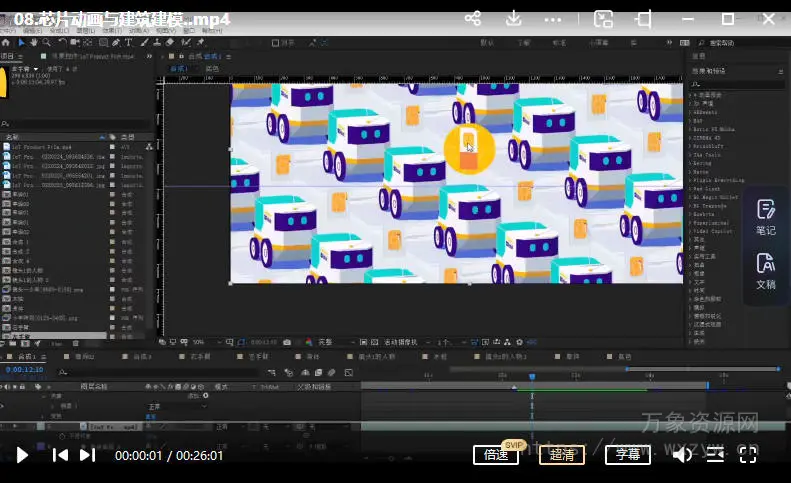Image resolution: width=791 pixels, height=483 pixels.
Task: Open the 超清 video quality menu
Action: coord(562,455)
